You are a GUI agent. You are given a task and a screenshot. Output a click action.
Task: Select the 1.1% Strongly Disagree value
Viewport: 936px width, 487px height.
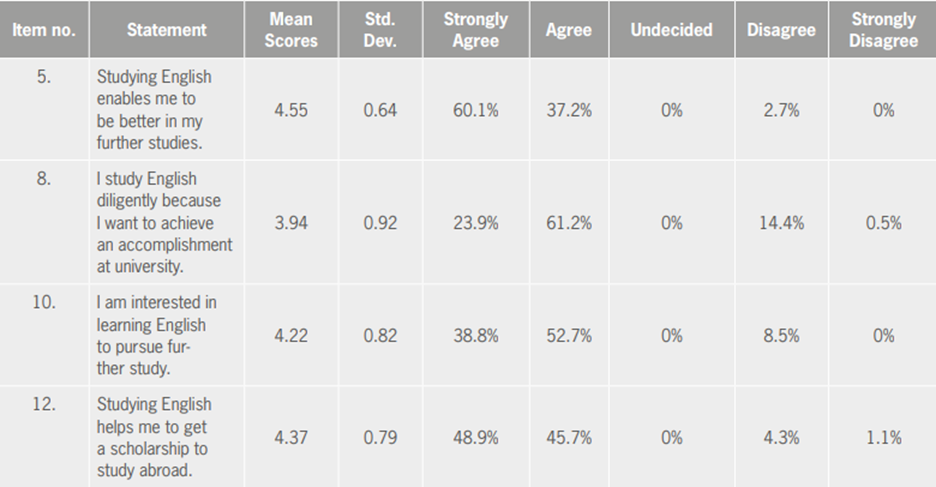883,437
